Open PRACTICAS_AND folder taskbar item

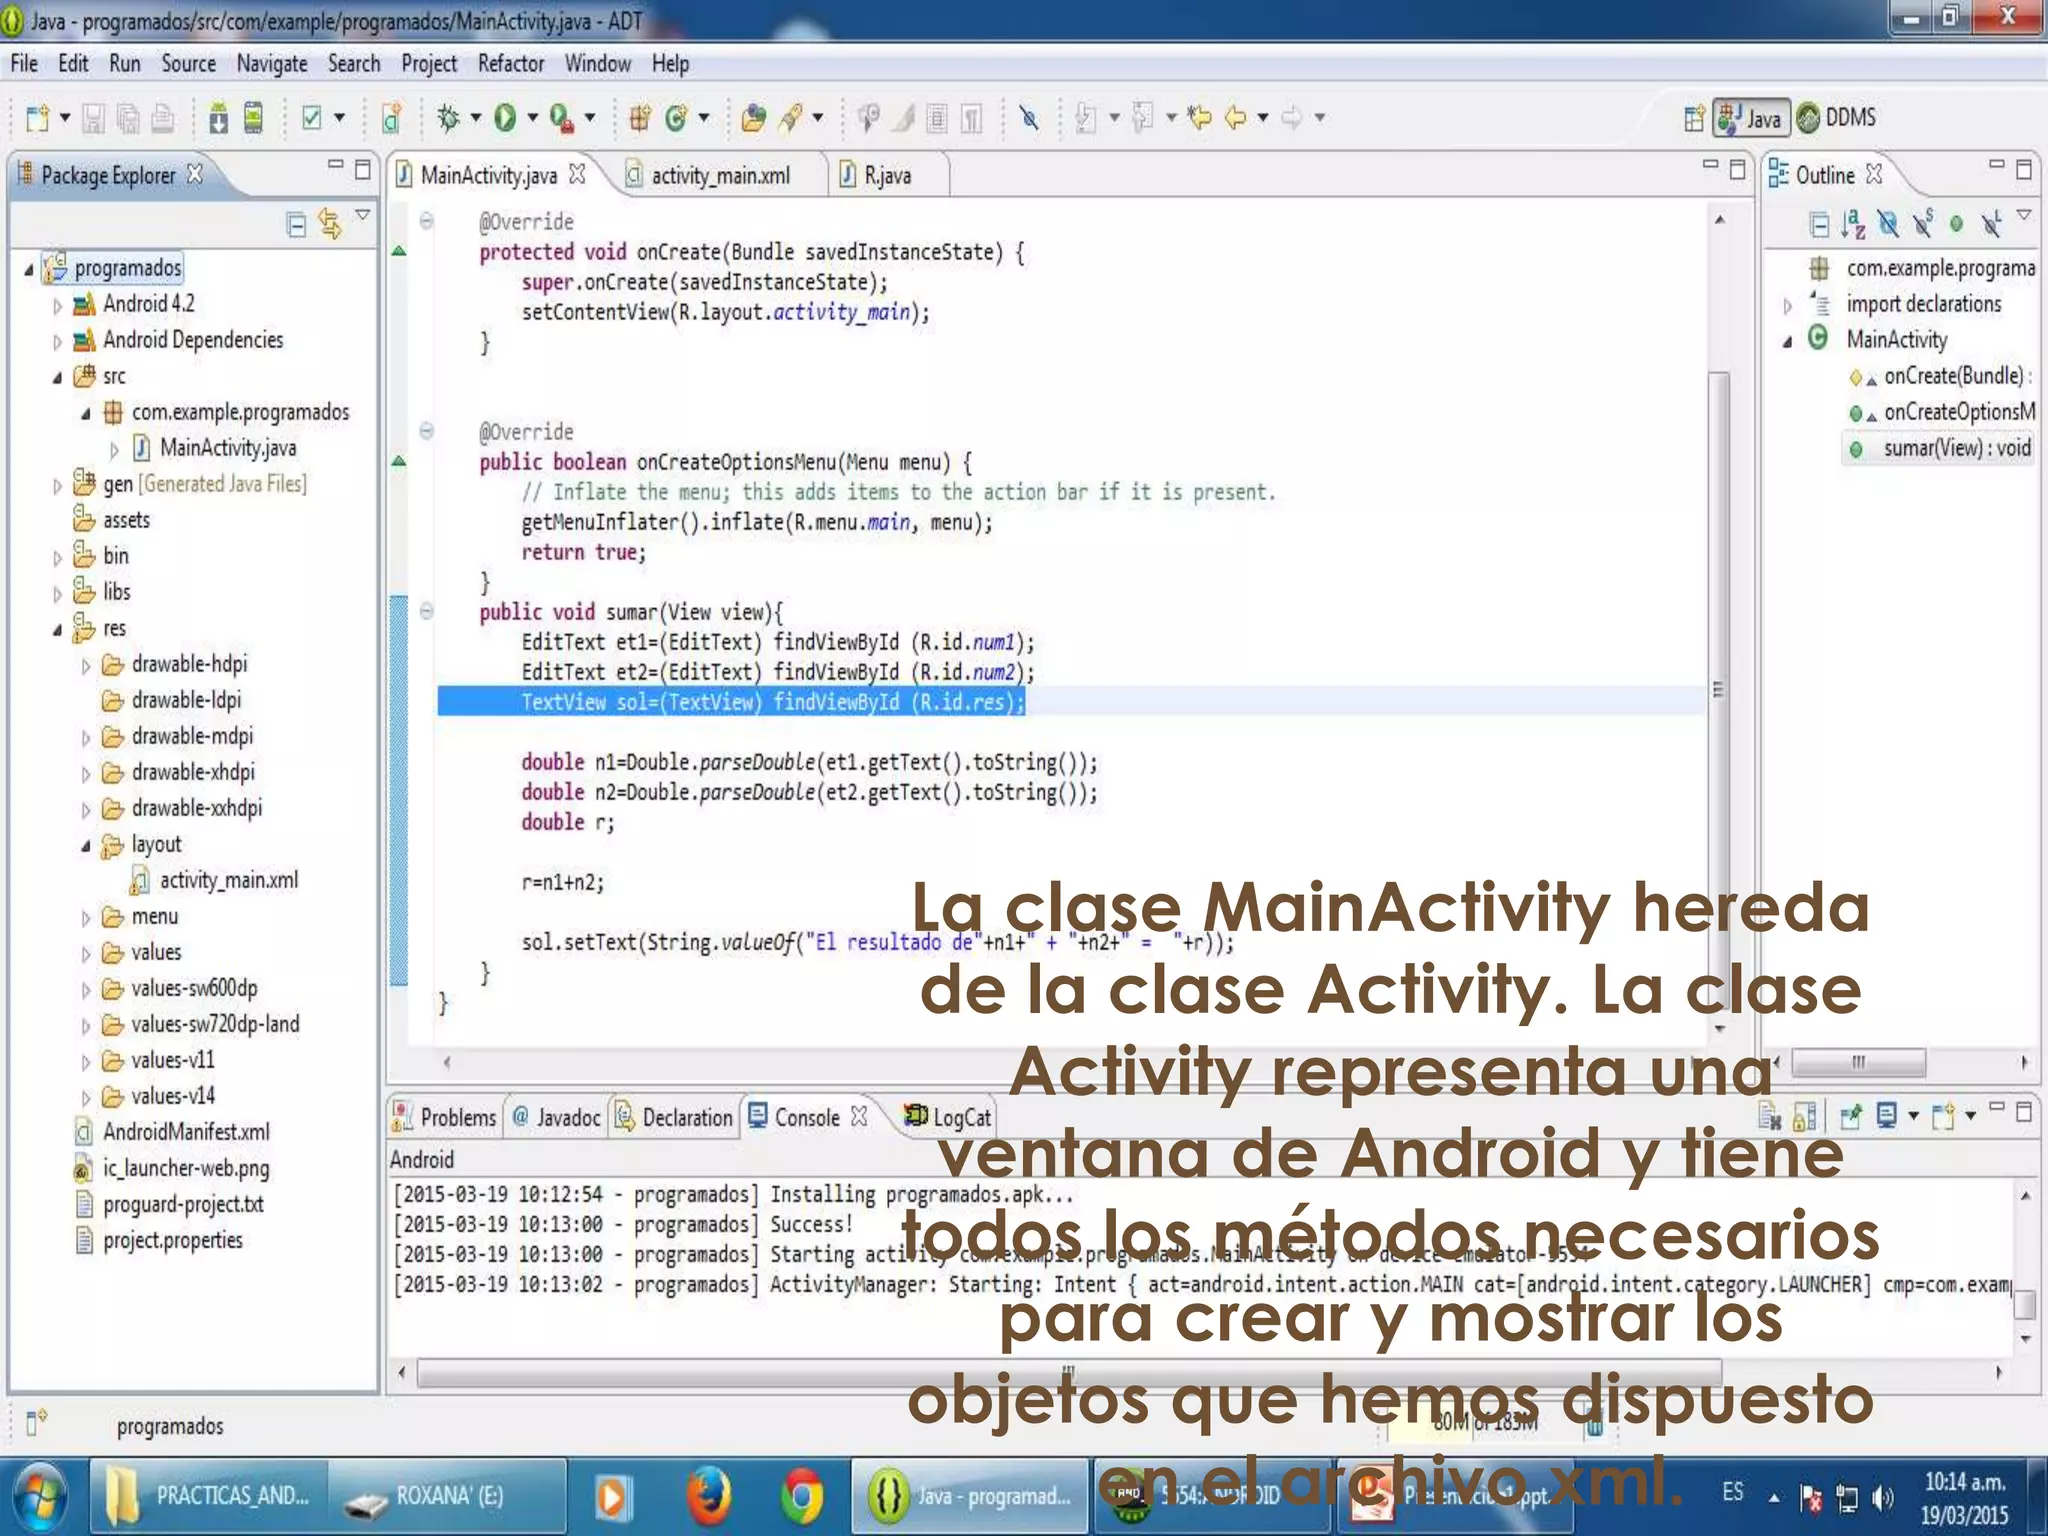point(209,1496)
